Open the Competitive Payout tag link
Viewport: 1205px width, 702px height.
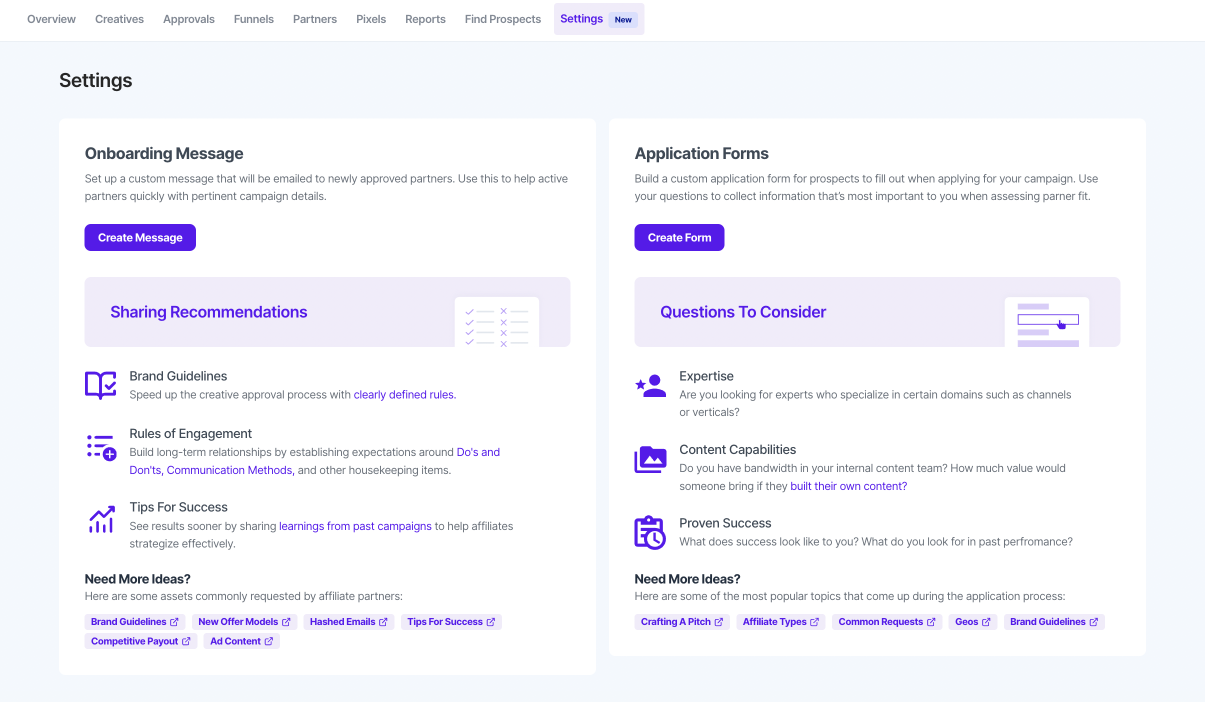pyautogui.click(x=140, y=642)
